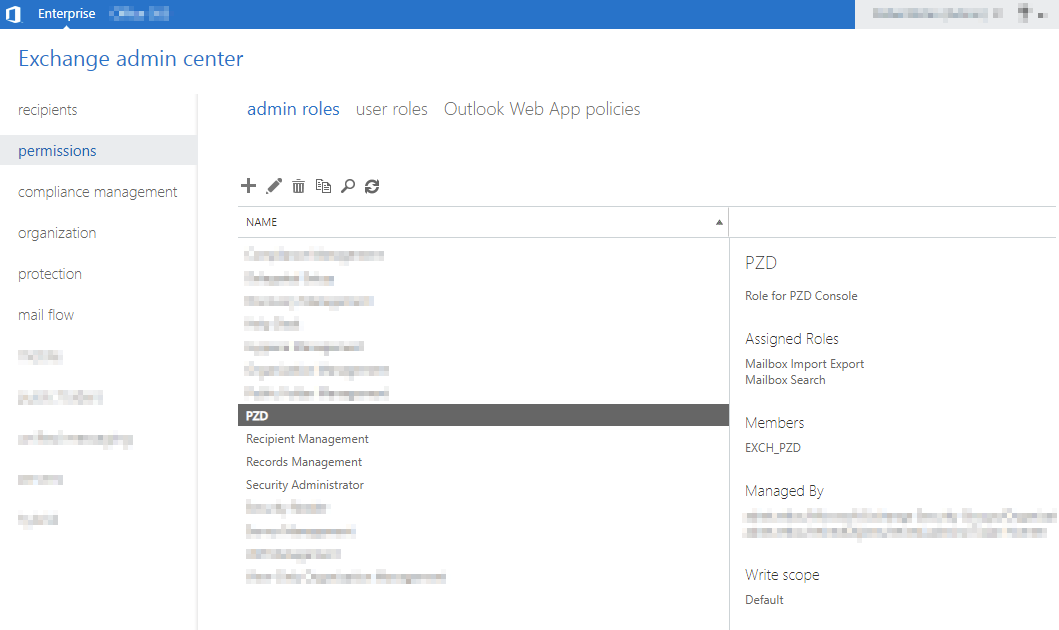Go to compliance management section
The width and height of the screenshot is (1059, 630).
98,192
